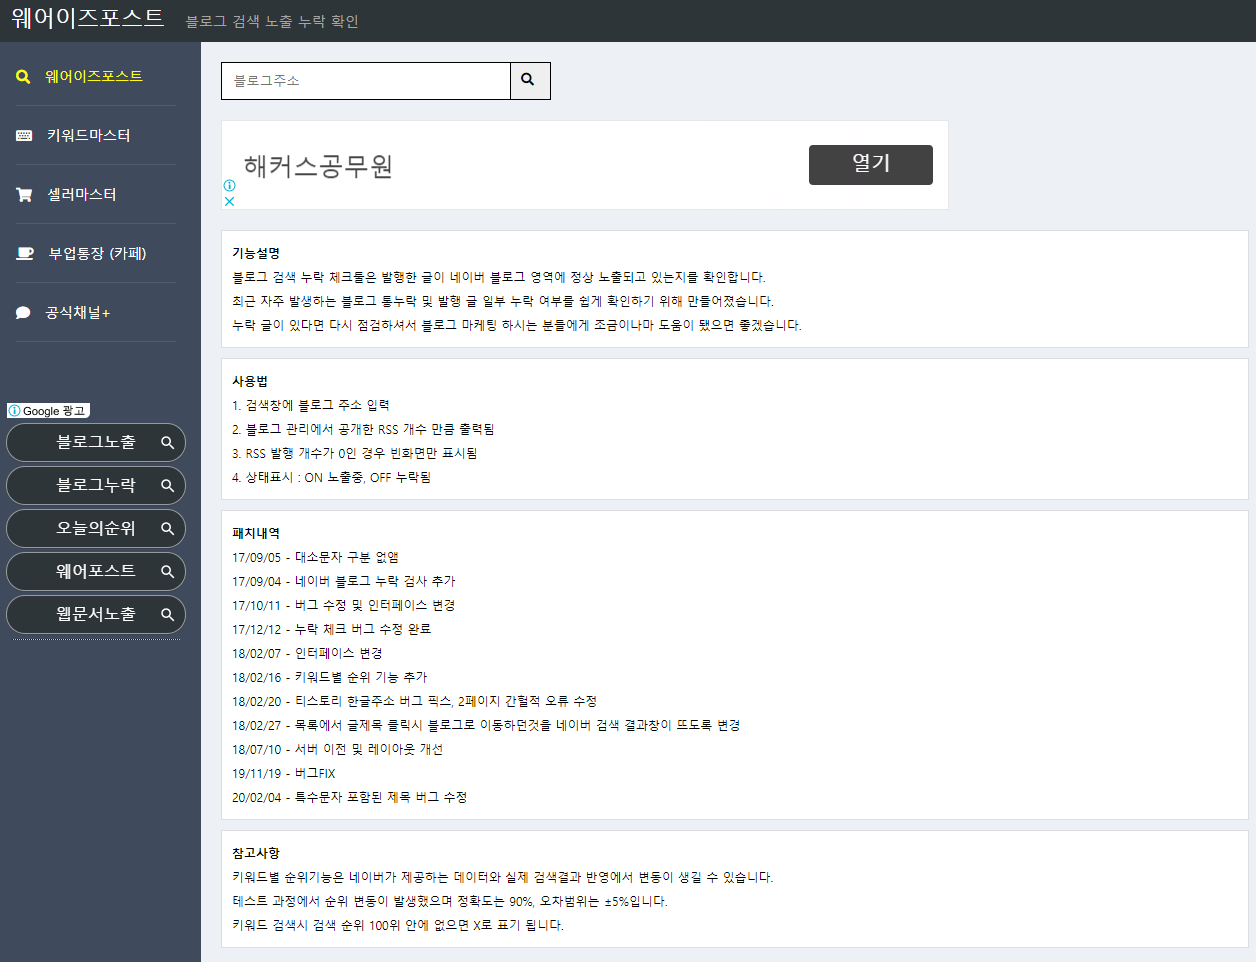The height and width of the screenshot is (962, 1256).
Task: Click the 블로그누락 ad button
Action: [96, 485]
